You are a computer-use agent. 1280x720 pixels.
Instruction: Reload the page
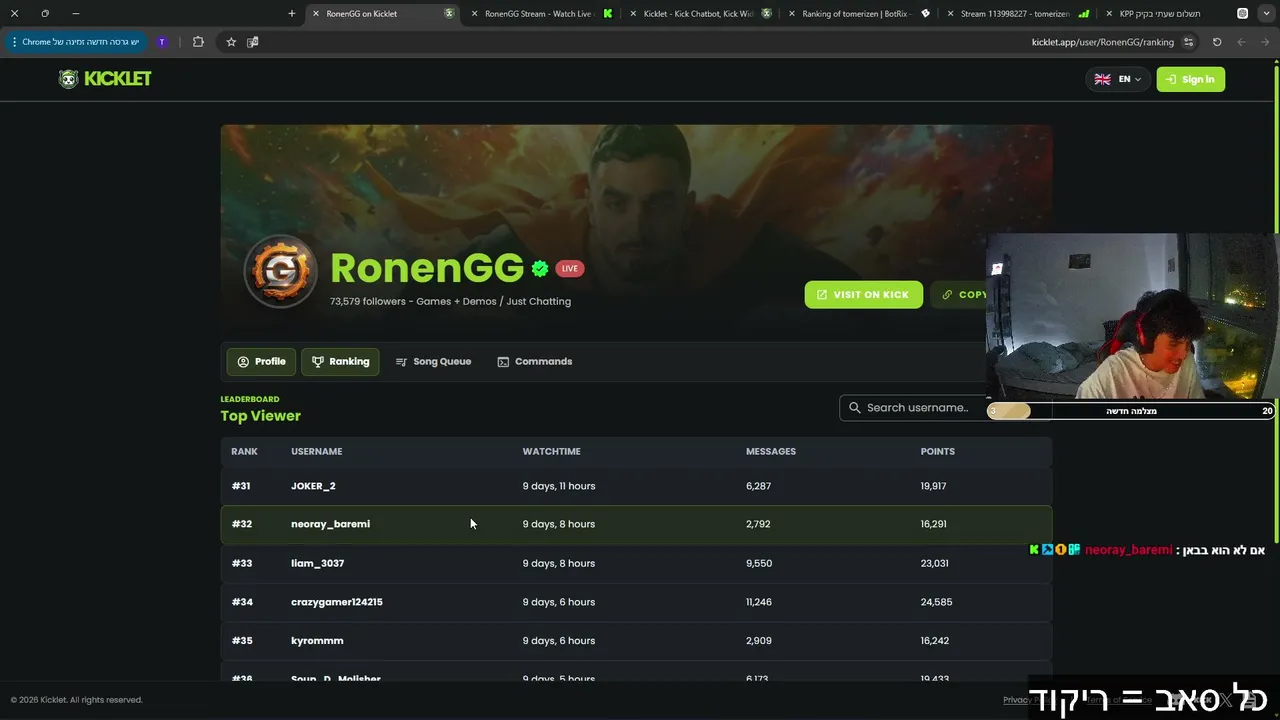(1217, 42)
